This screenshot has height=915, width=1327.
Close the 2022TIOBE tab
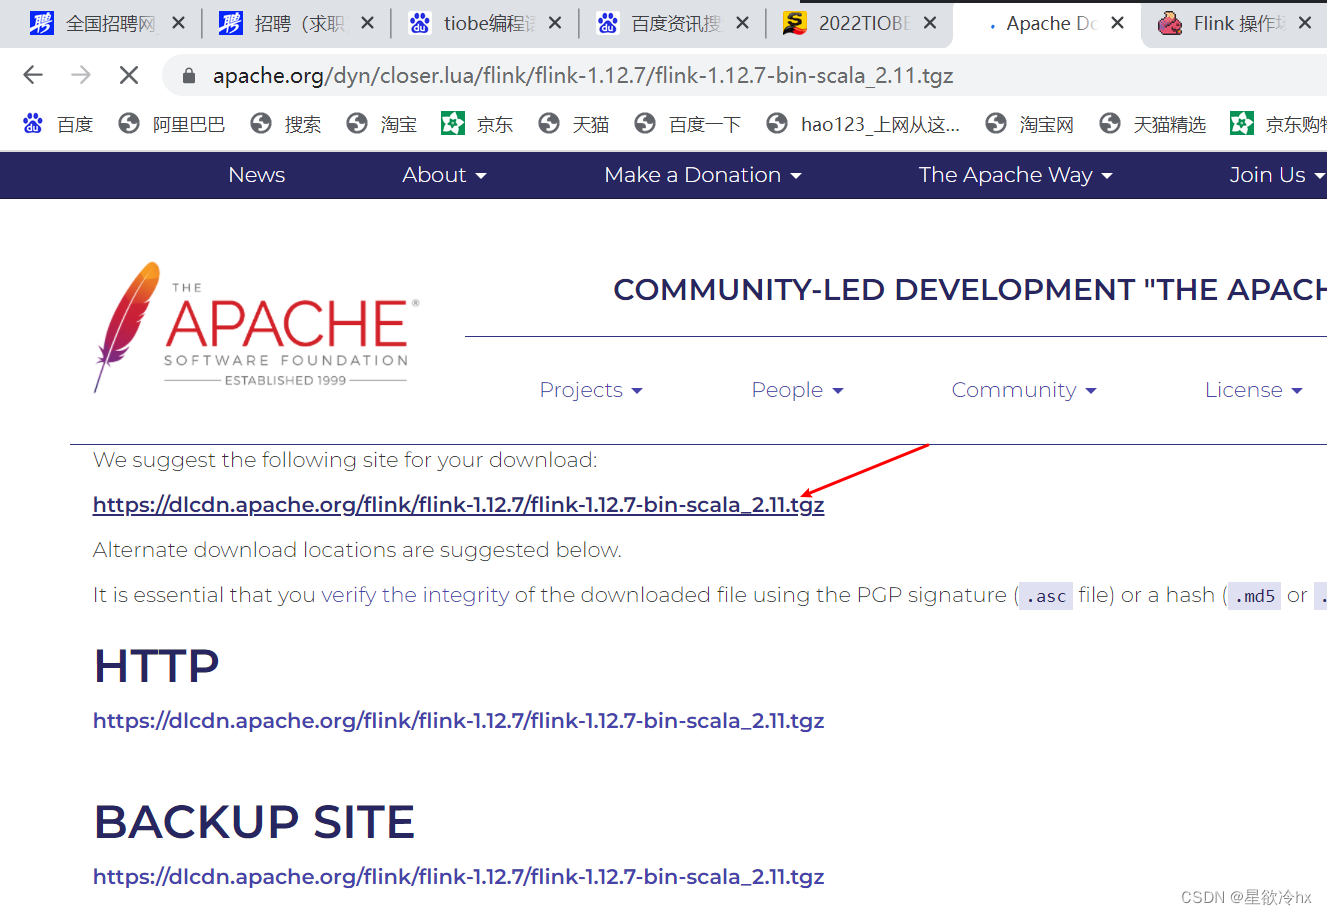[930, 23]
